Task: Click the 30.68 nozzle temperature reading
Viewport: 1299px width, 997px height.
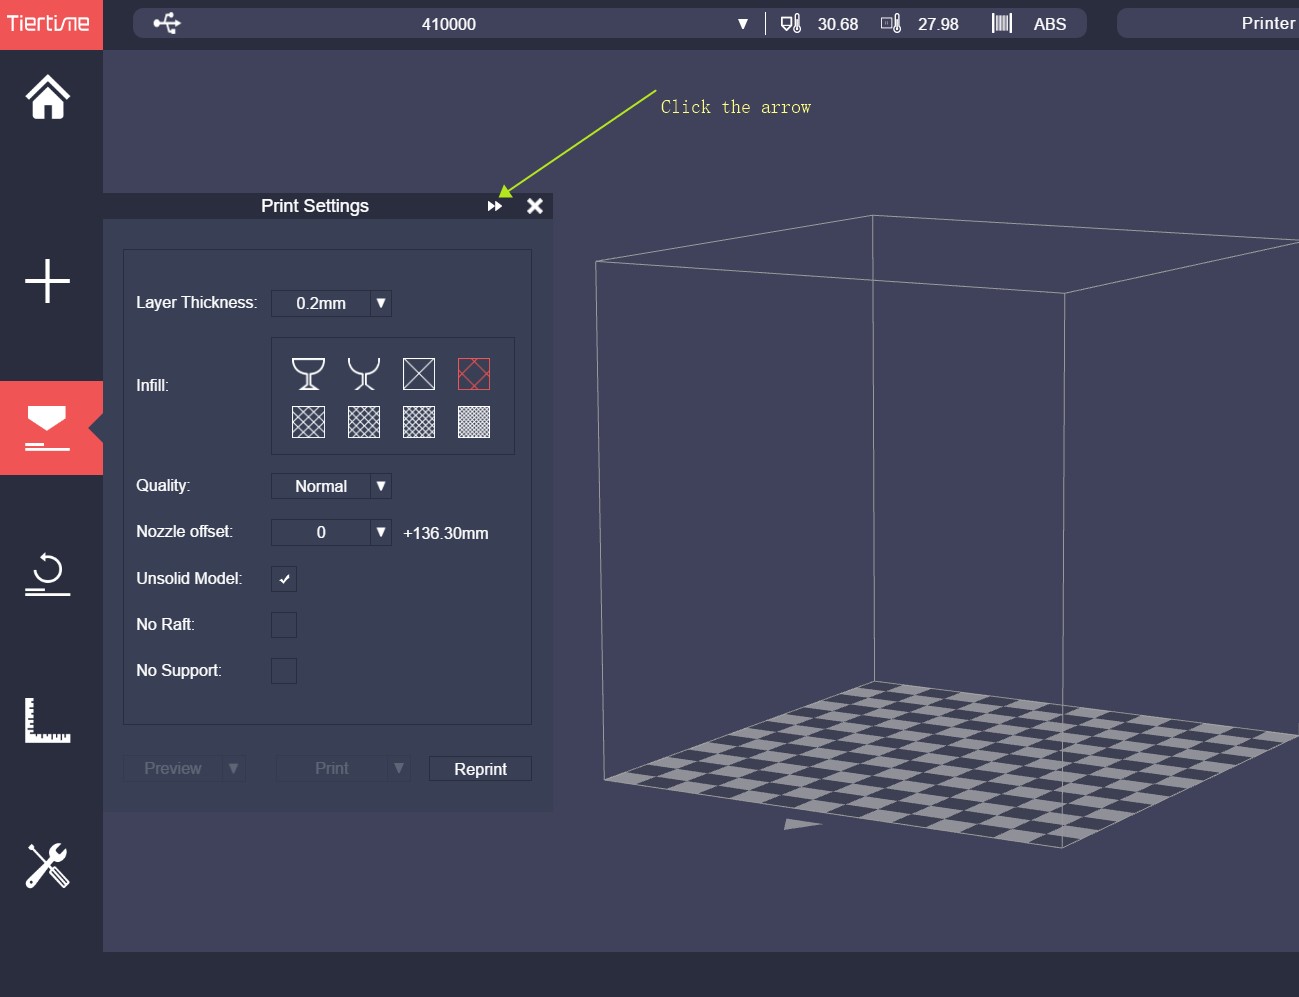Action: (x=838, y=24)
